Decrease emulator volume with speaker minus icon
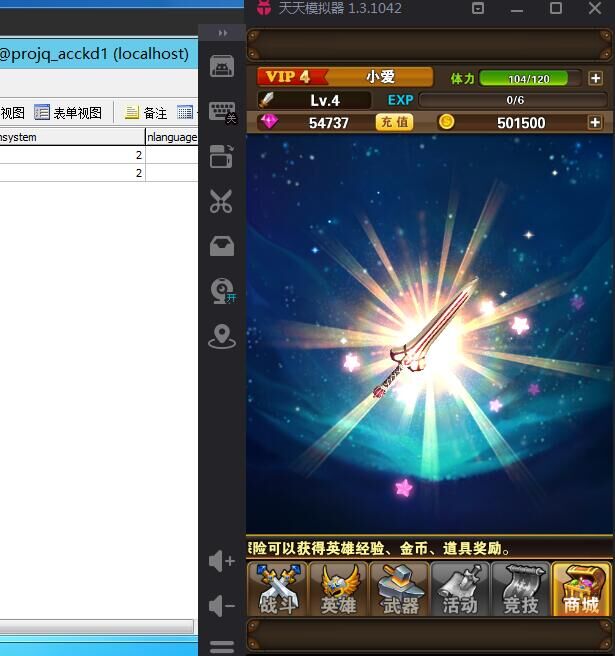This screenshot has height=656, width=615. (x=221, y=606)
